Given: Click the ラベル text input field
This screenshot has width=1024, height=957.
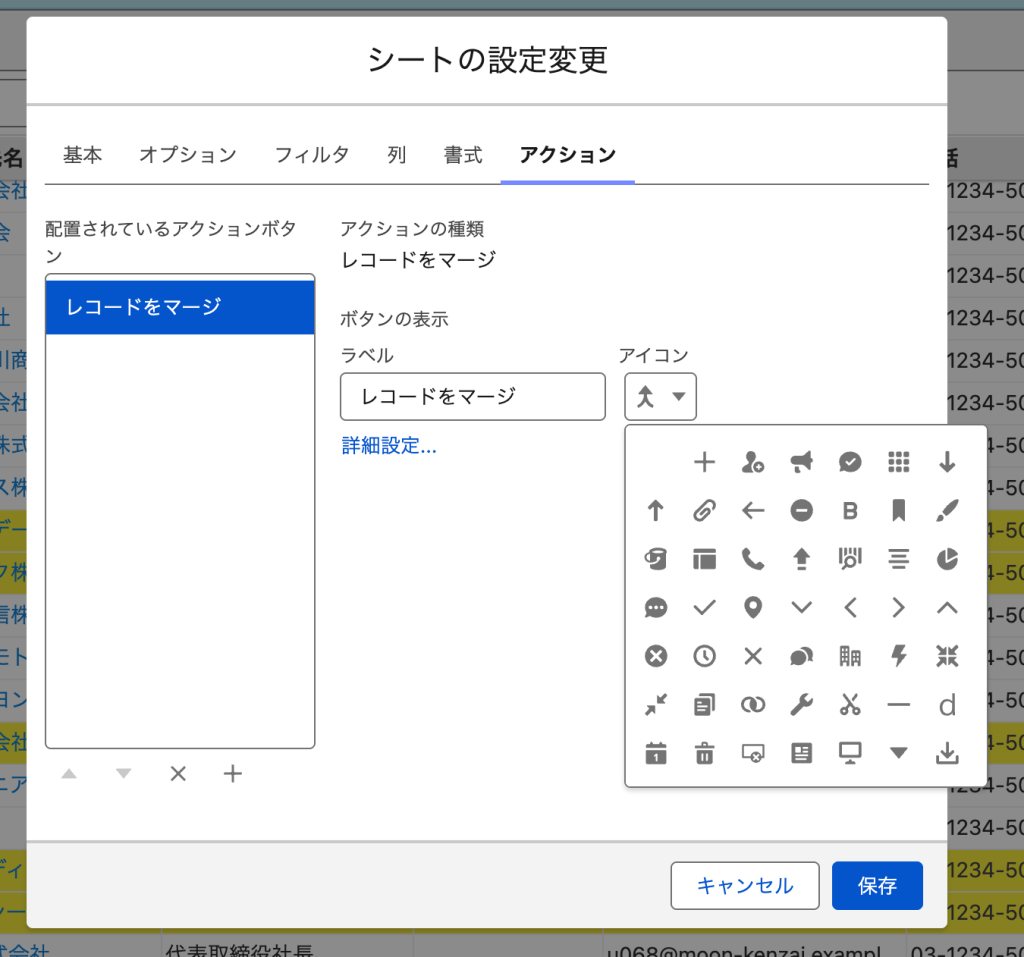Looking at the screenshot, I should click(x=472, y=397).
